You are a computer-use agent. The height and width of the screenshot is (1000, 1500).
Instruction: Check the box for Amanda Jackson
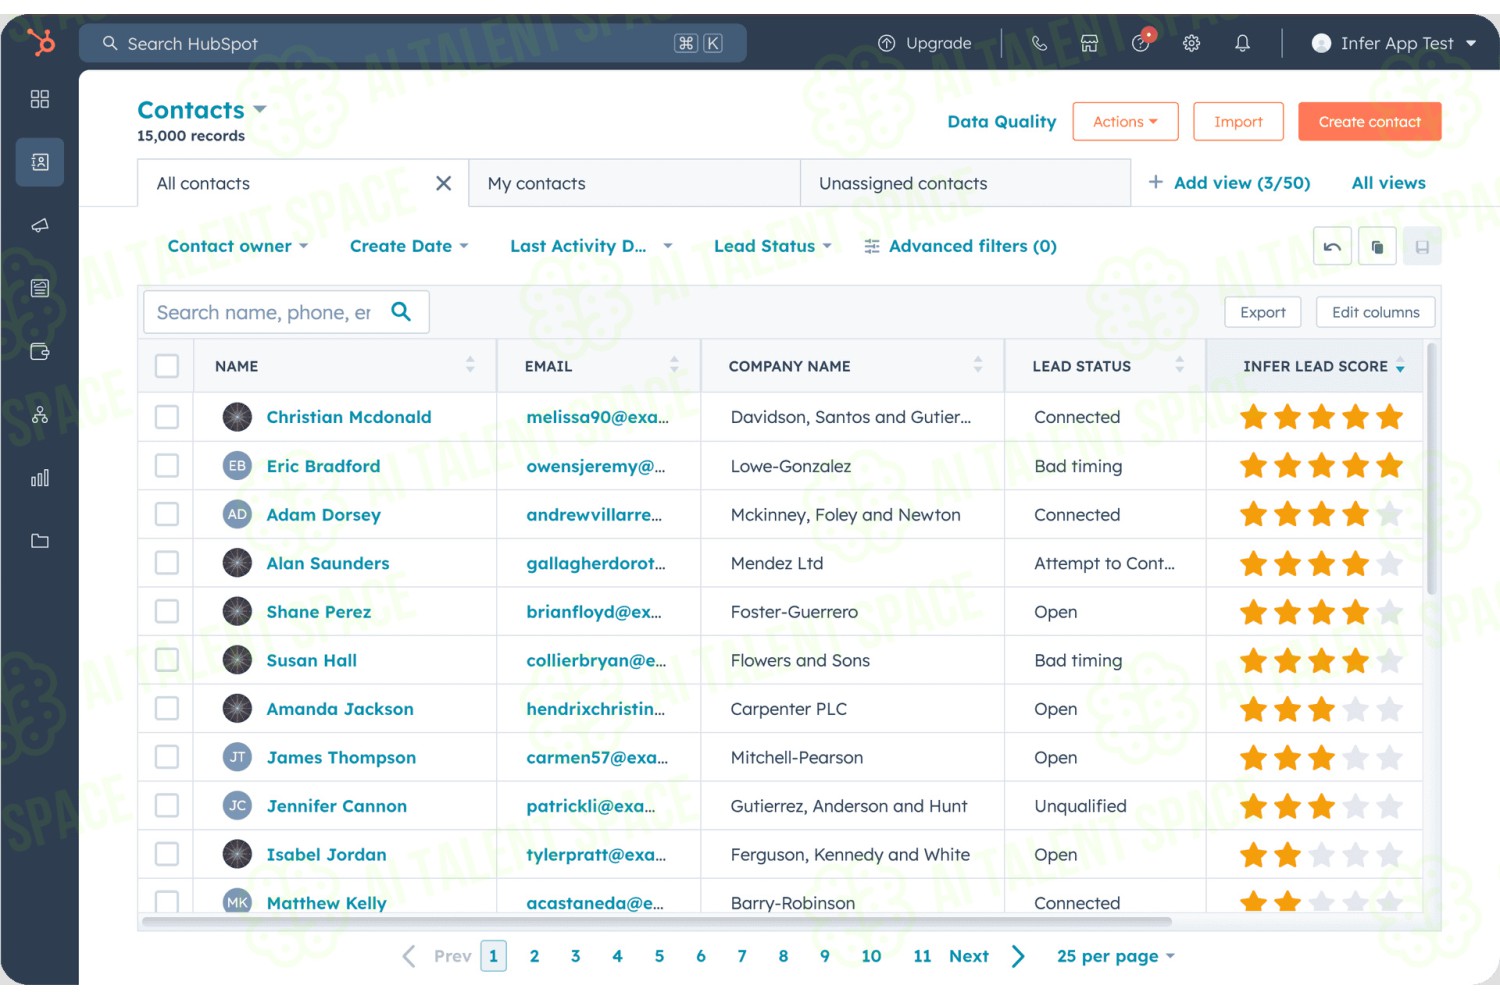coord(167,709)
